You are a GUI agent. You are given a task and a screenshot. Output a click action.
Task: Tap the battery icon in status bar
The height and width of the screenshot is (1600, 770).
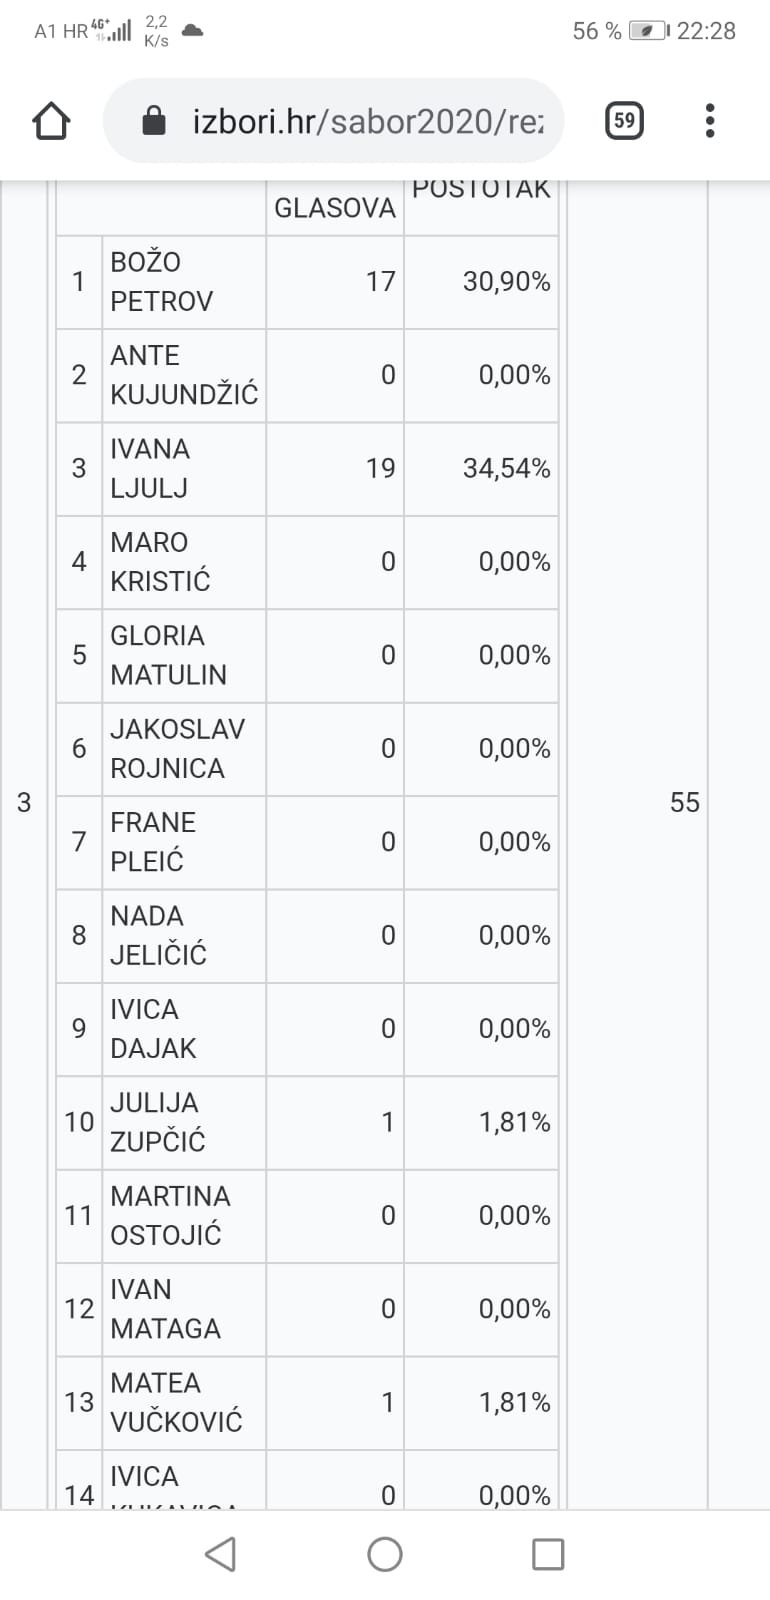pos(648,31)
